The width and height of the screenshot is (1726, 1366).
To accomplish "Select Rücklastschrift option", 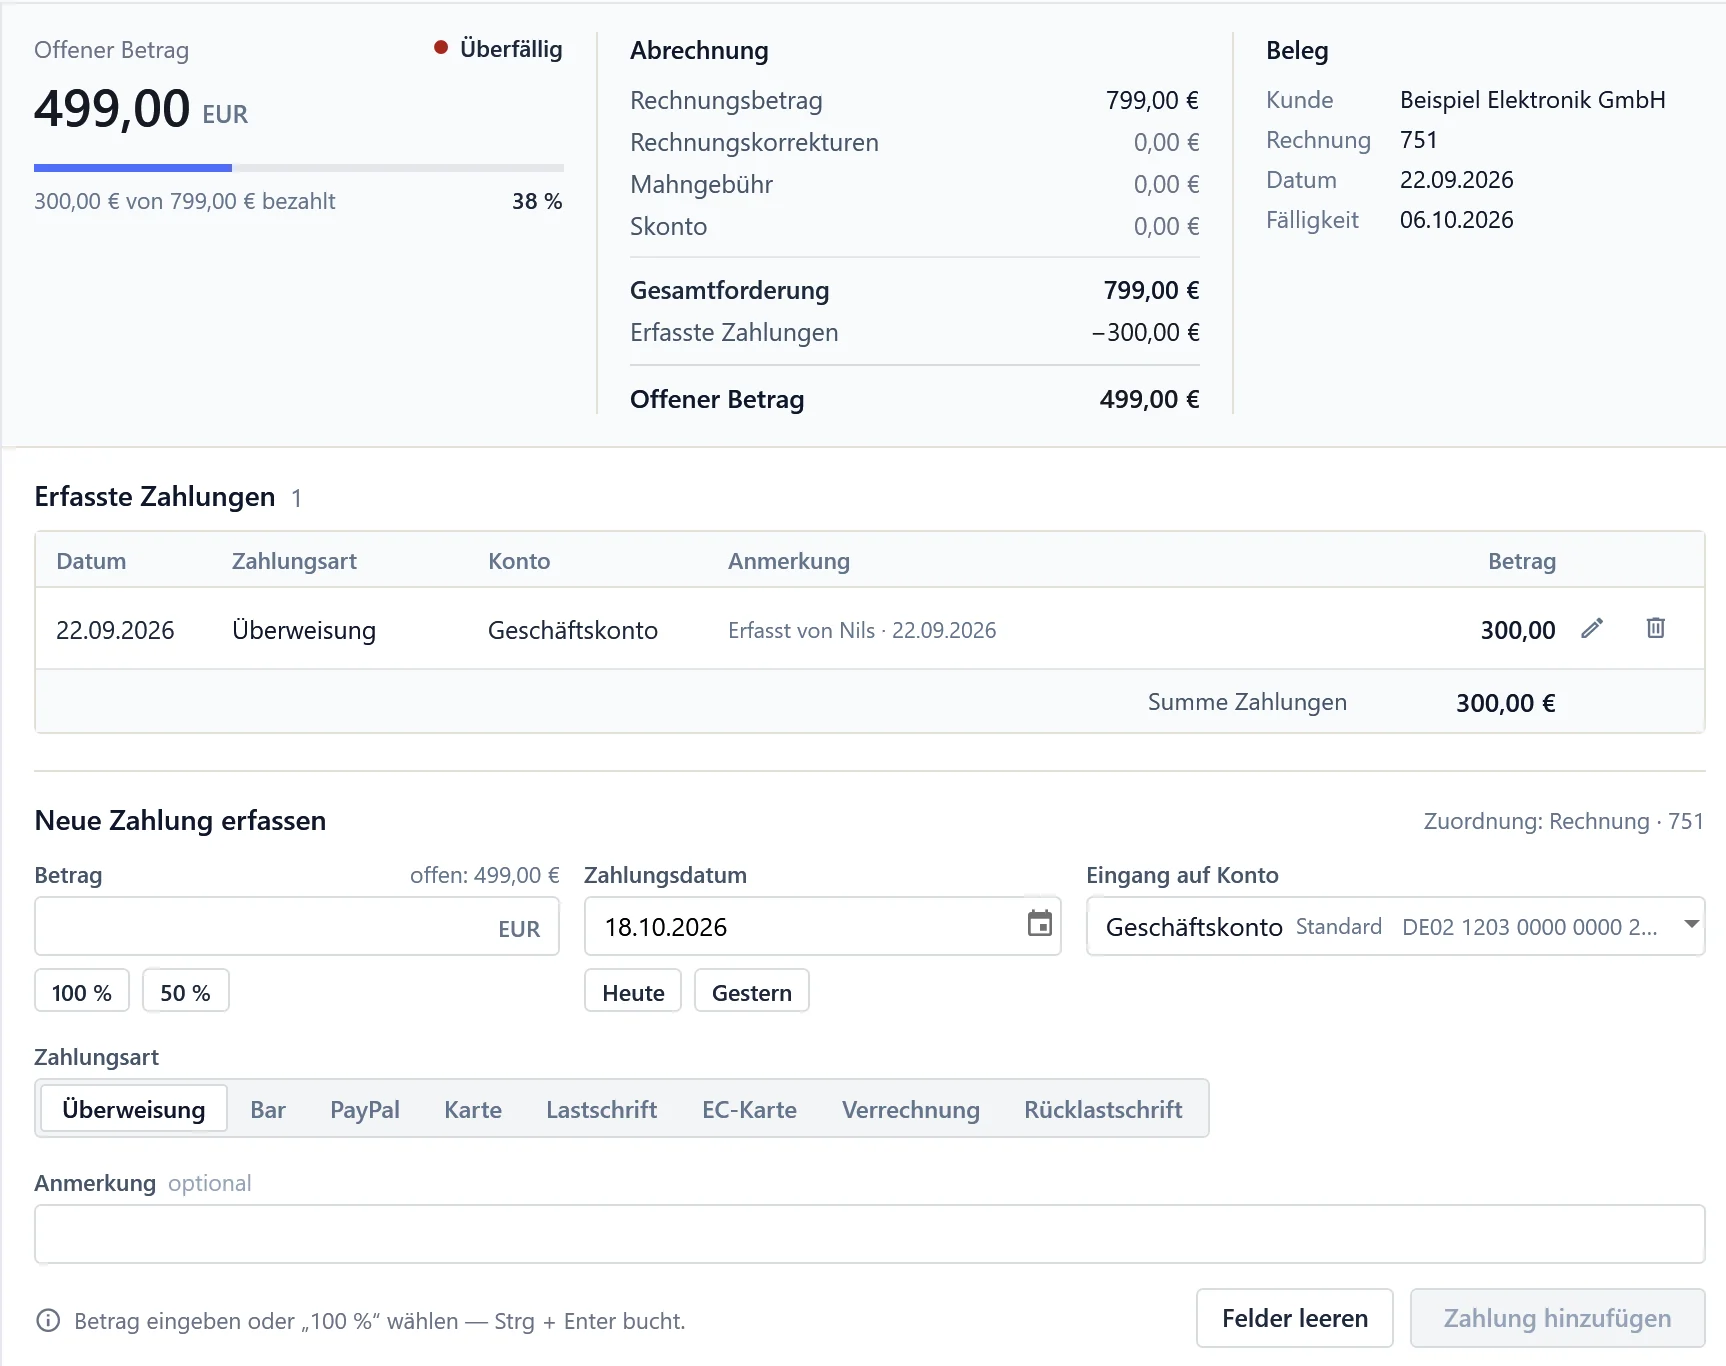I will tap(1103, 1109).
